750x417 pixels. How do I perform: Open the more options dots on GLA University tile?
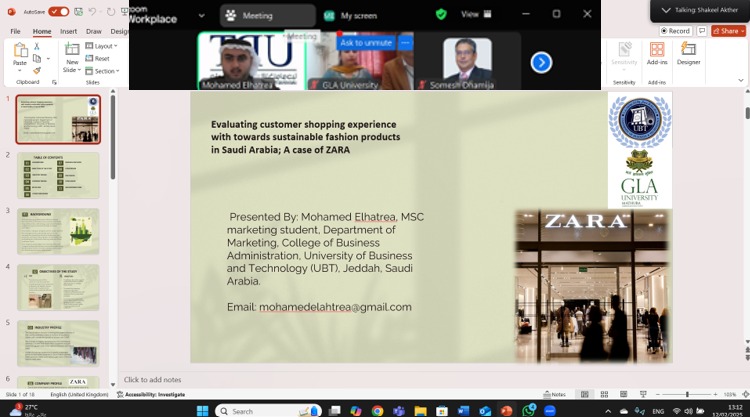405,43
